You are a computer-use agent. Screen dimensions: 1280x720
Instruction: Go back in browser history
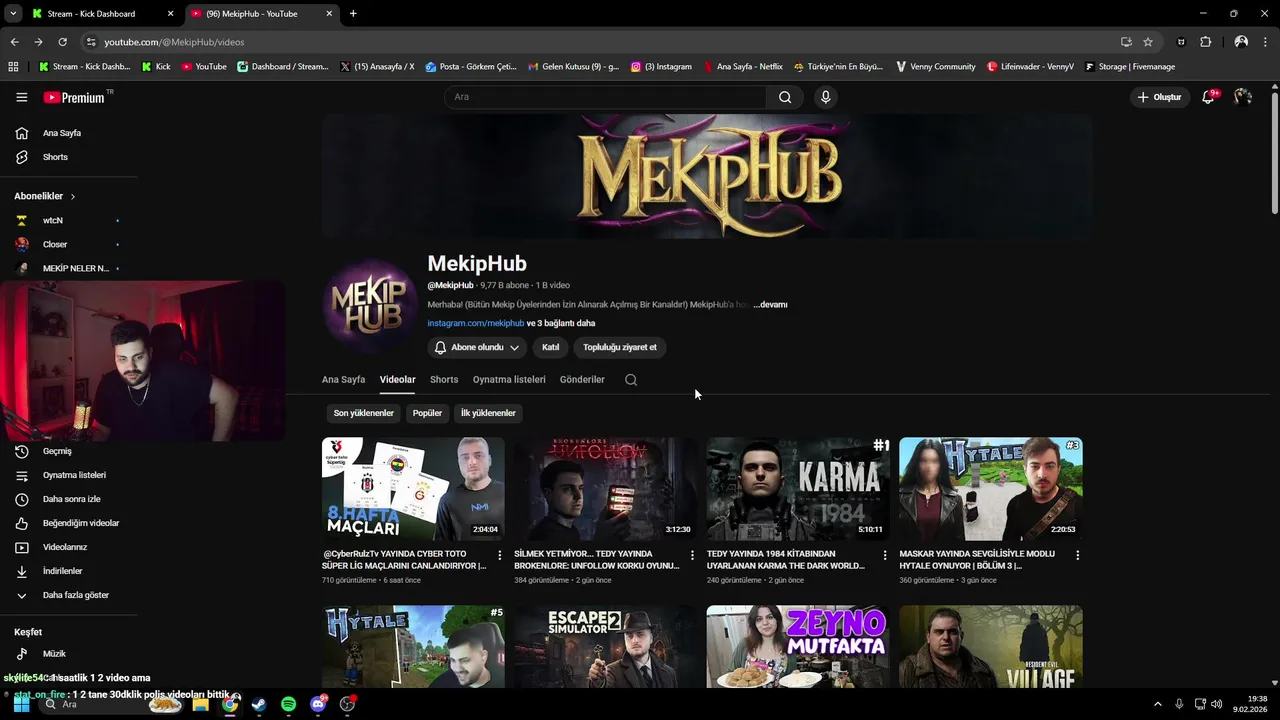(14, 42)
